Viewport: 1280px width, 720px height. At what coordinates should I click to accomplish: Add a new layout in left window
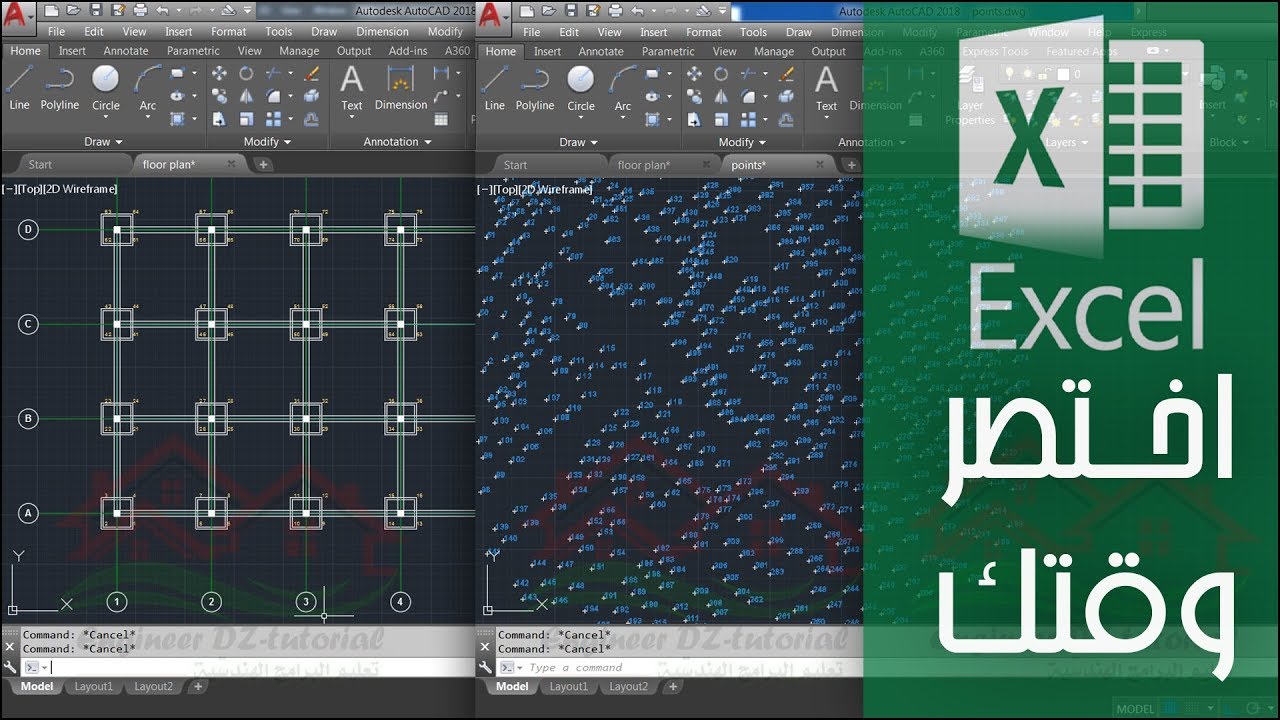(x=198, y=687)
